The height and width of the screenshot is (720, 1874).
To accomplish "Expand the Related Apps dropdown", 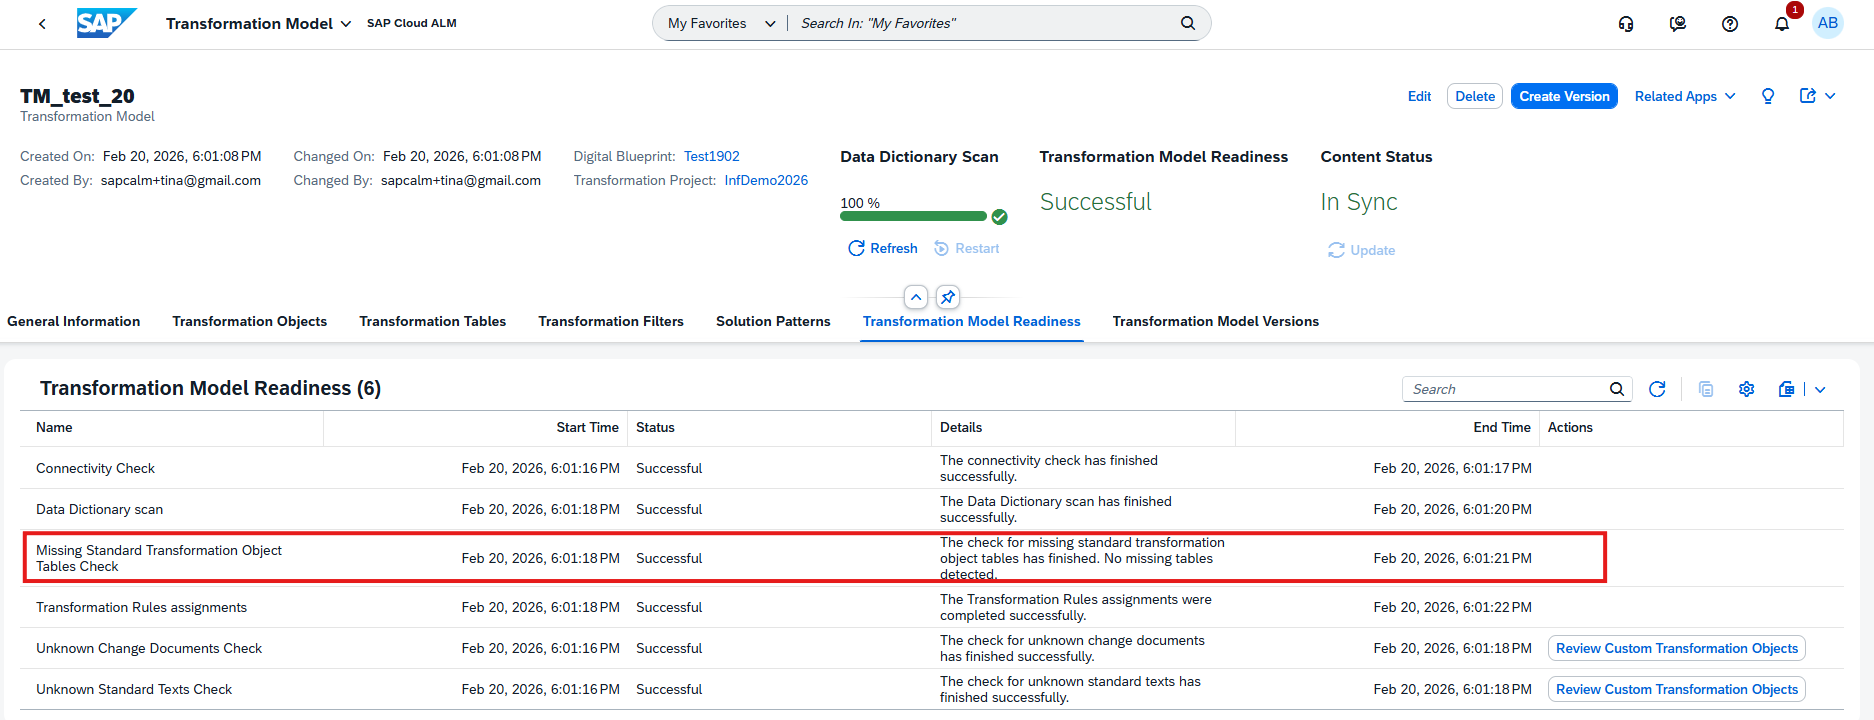I will tap(1685, 96).
